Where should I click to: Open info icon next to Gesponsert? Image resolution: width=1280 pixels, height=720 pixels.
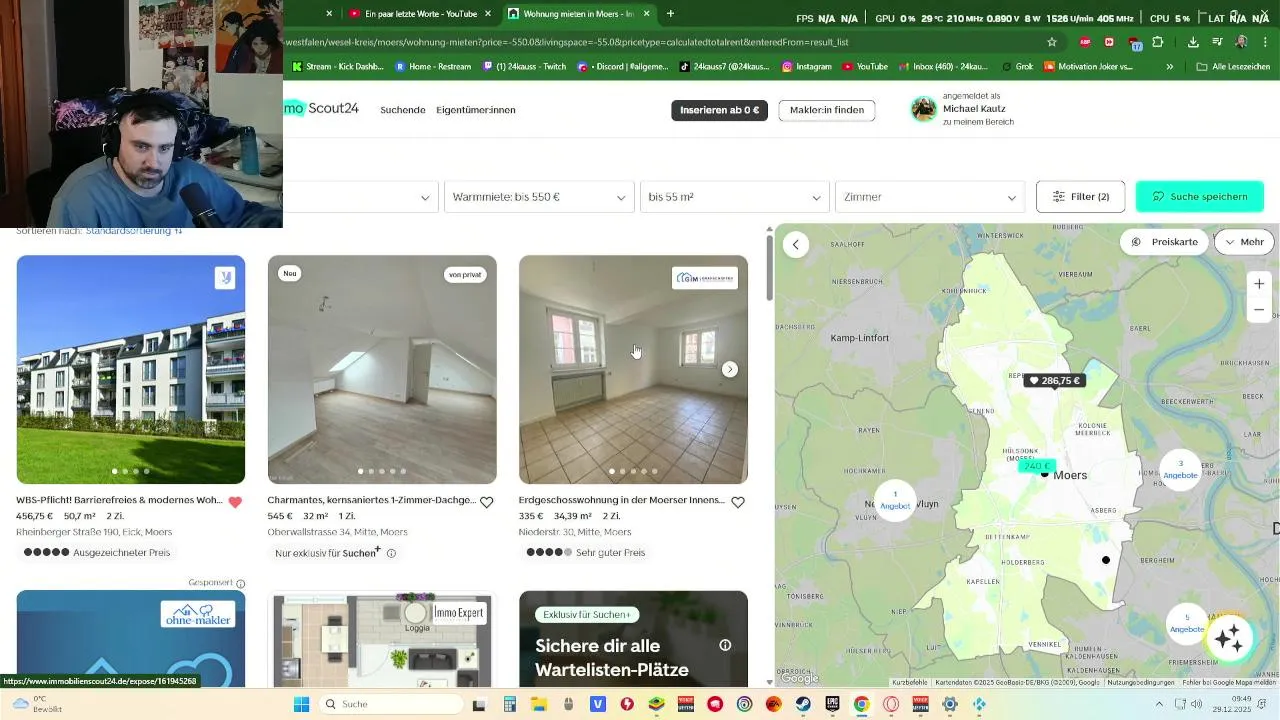coord(240,584)
